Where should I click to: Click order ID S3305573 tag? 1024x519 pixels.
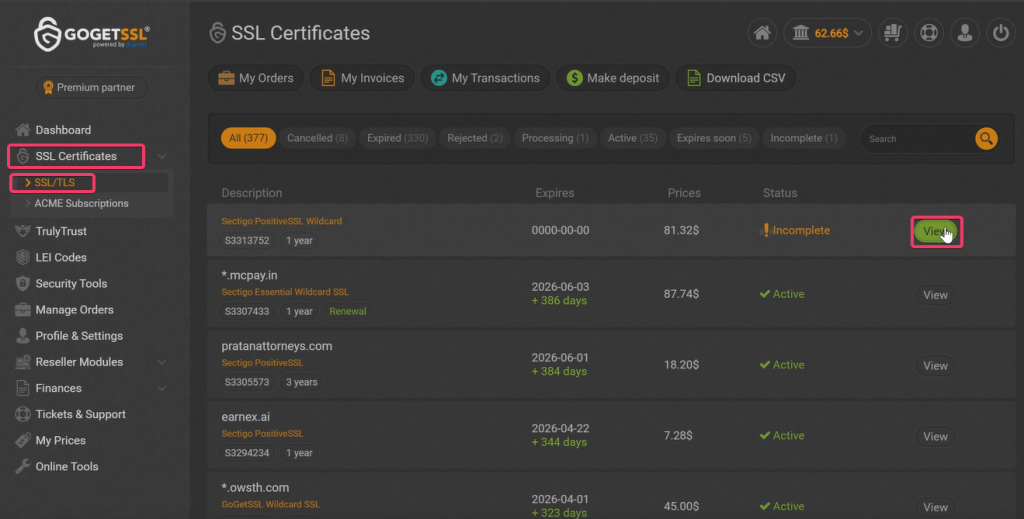[247, 382]
